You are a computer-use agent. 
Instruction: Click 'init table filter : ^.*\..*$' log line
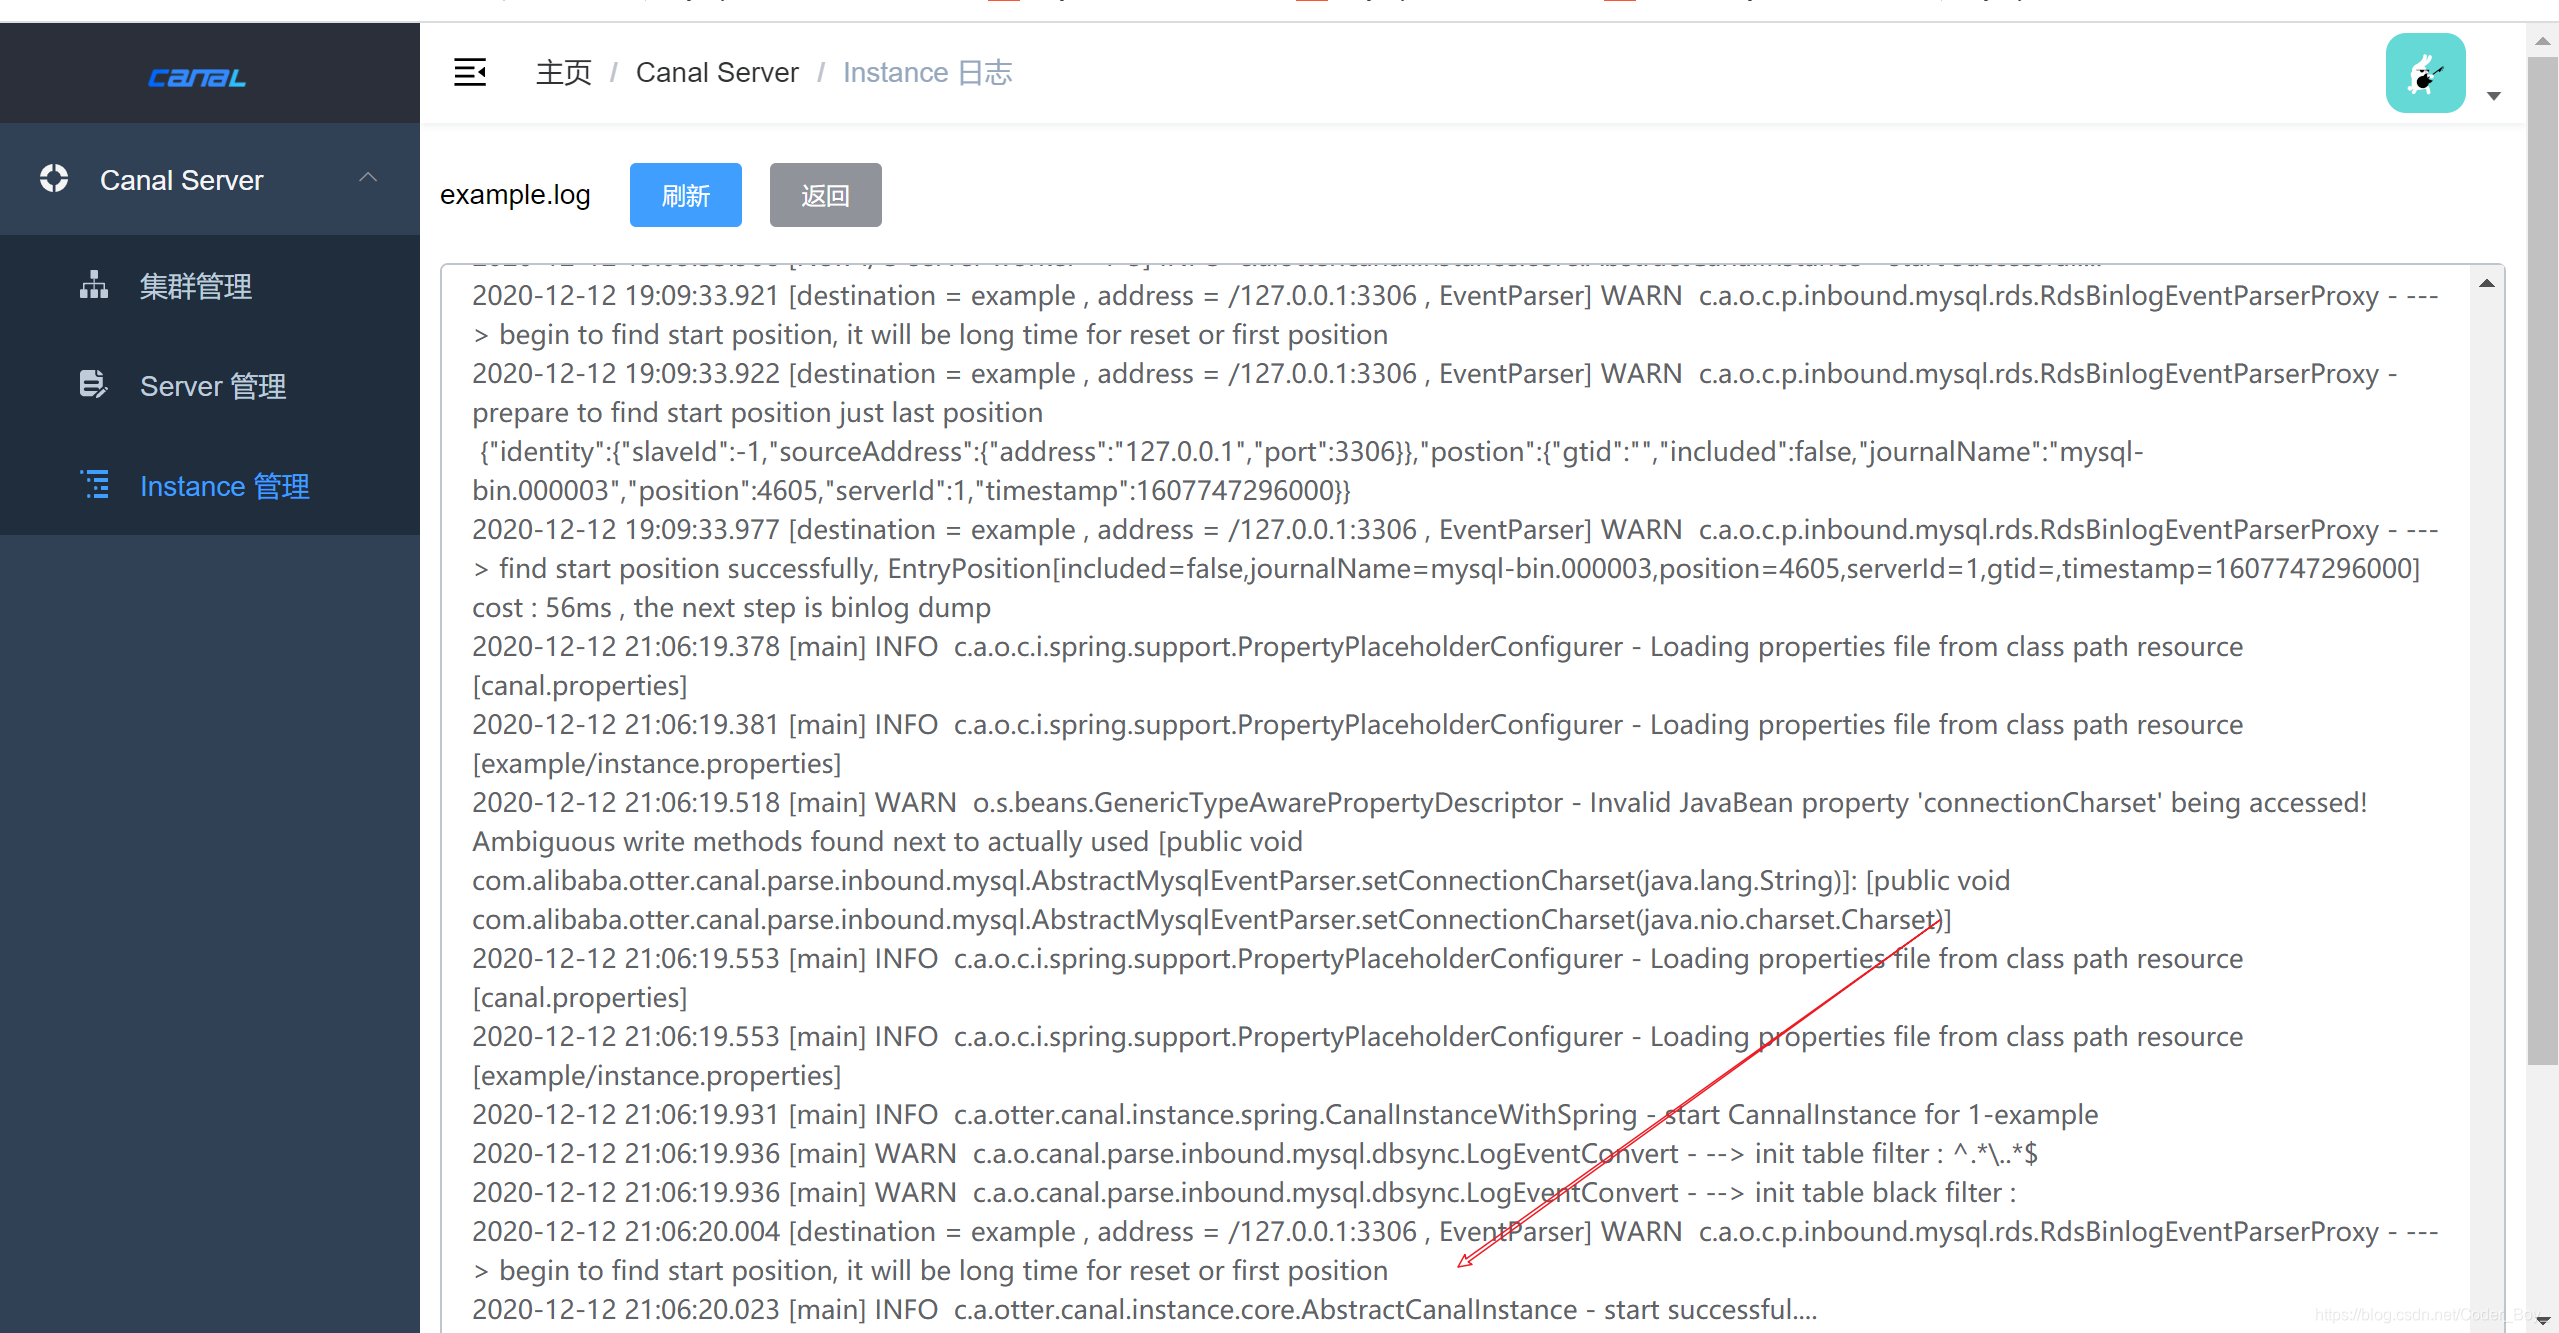1255,1154
